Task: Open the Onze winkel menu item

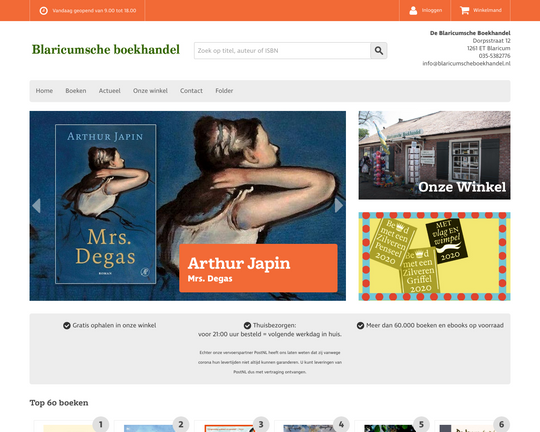Action: coord(150,91)
